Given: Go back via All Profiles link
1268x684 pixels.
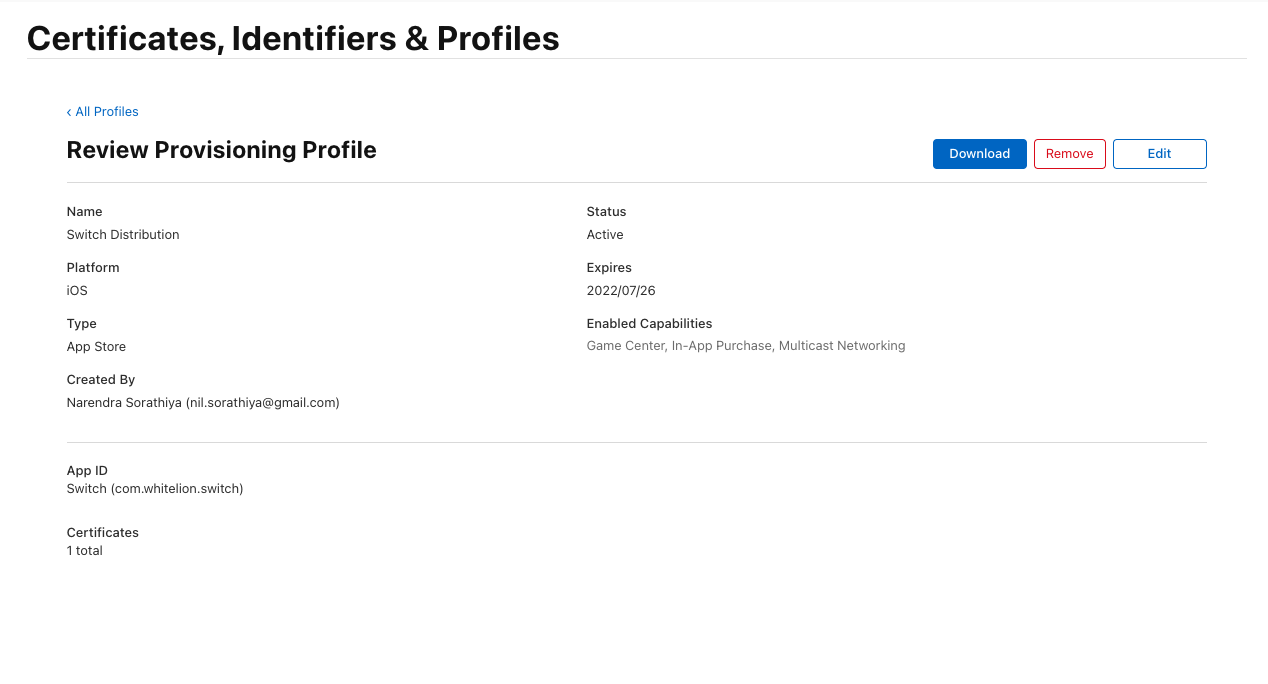Looking at the screenshot, I should (x=106, y=112).
